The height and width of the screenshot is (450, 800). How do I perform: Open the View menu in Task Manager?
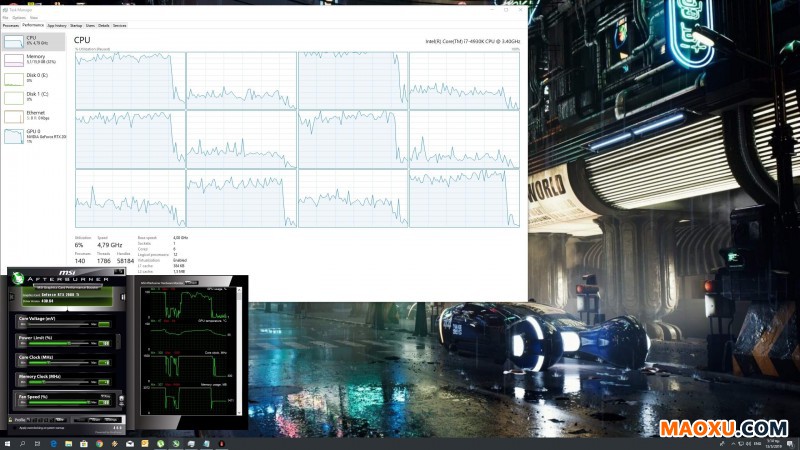click(33, 17)
